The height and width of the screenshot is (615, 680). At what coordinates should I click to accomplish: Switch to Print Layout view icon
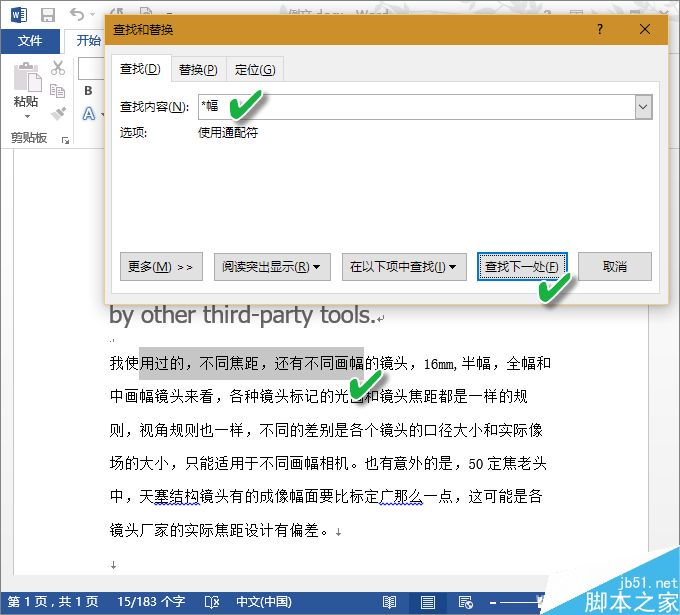point(428,602)
